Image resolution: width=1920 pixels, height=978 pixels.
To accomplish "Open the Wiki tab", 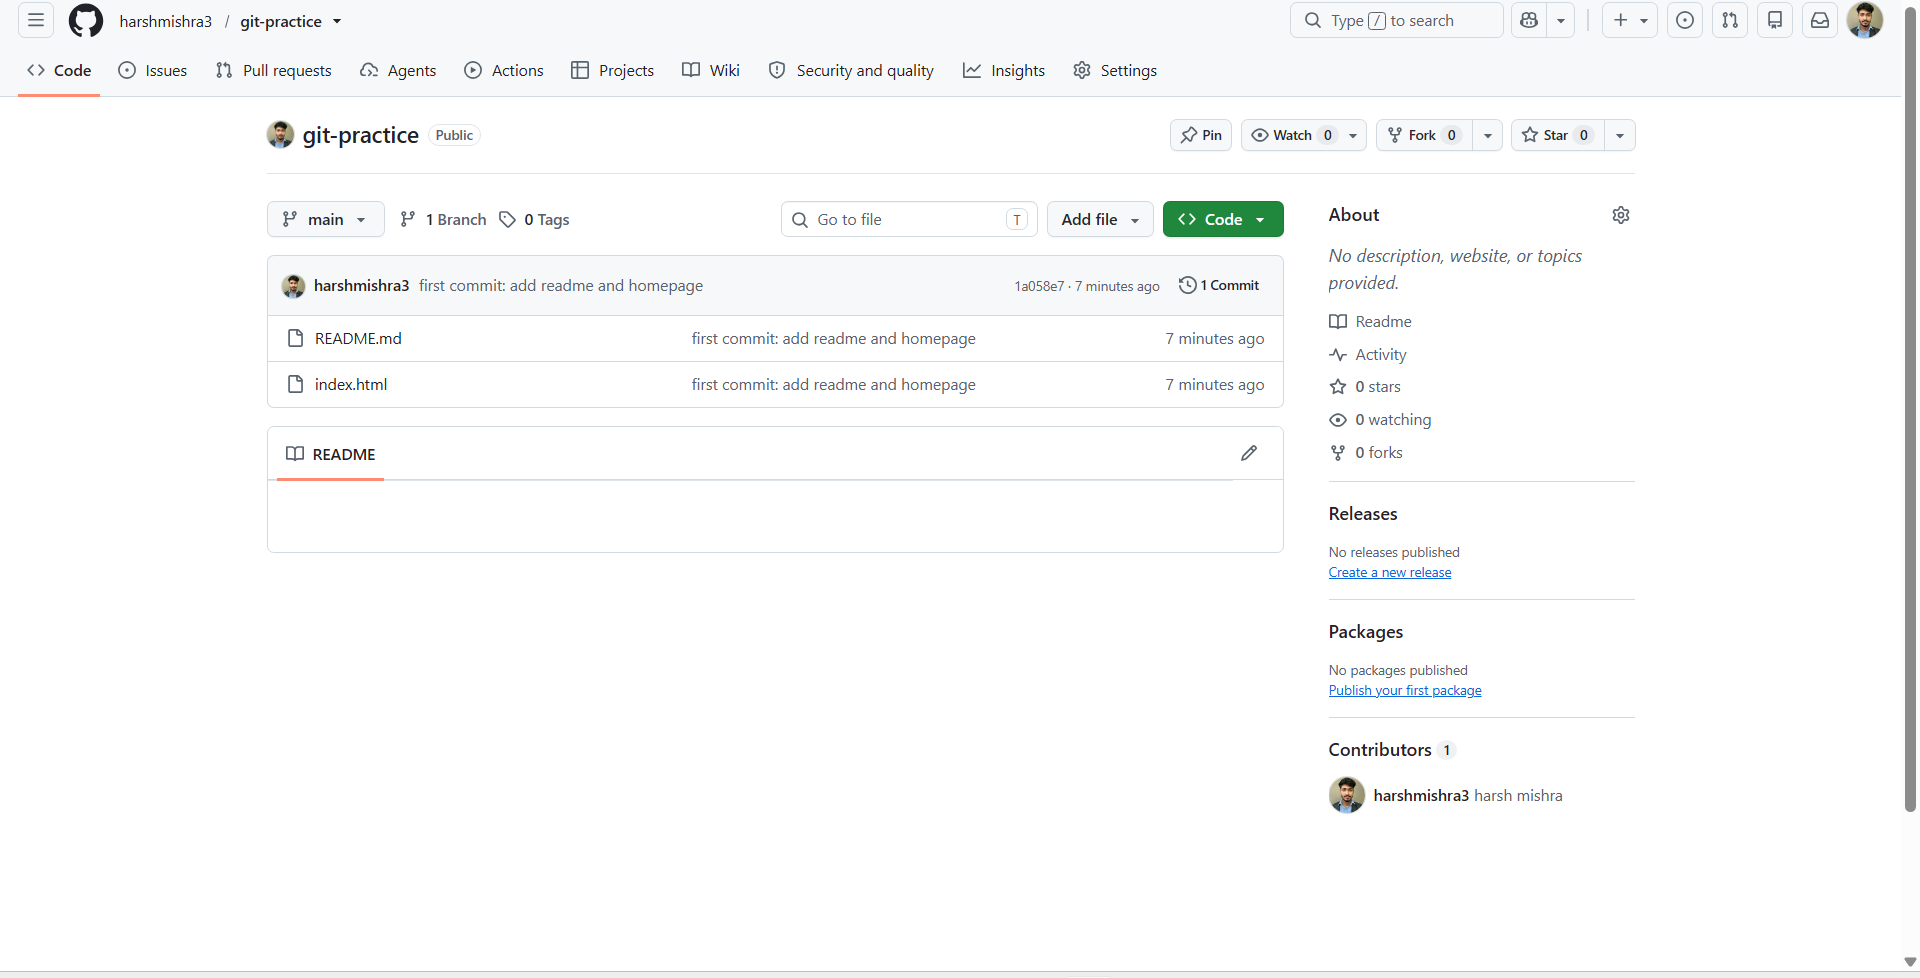I will pos(711,70).
